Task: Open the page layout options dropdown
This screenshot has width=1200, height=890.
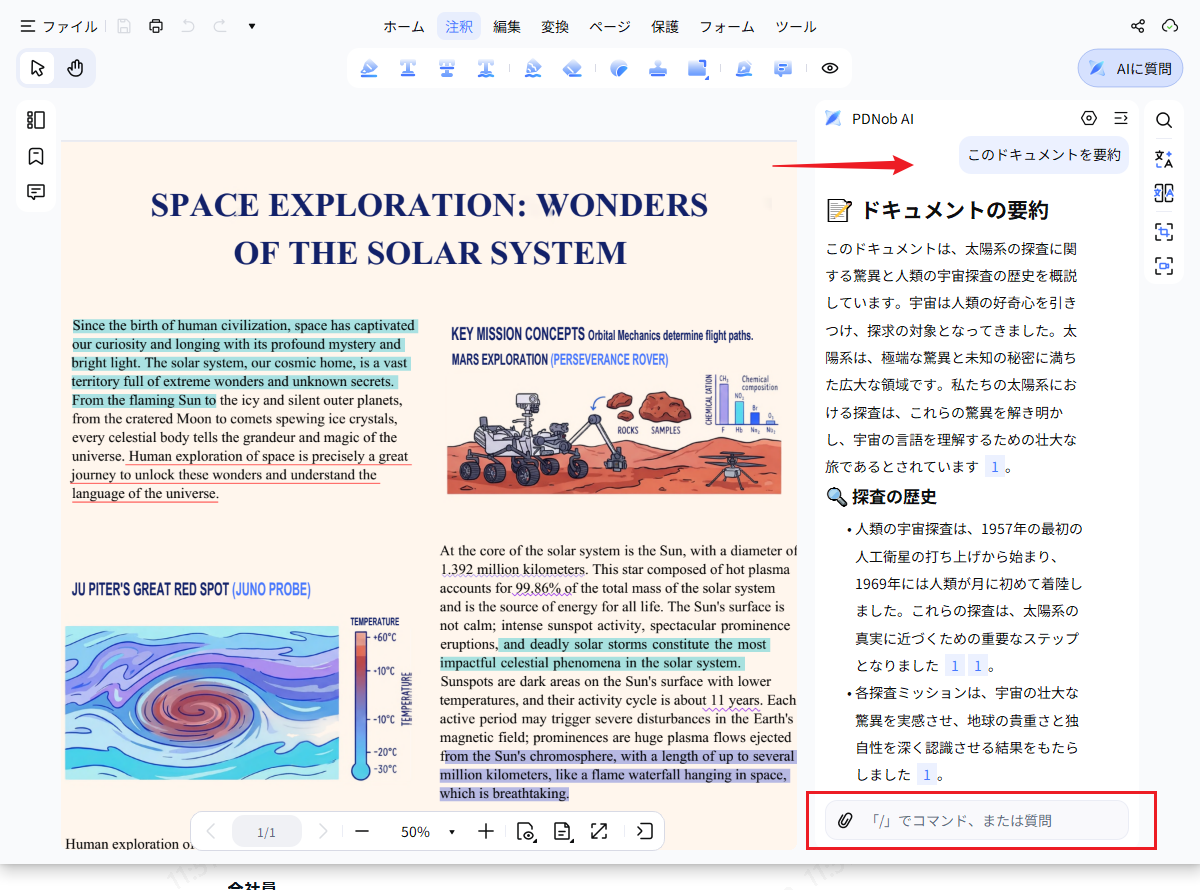Action: [563, 831]
